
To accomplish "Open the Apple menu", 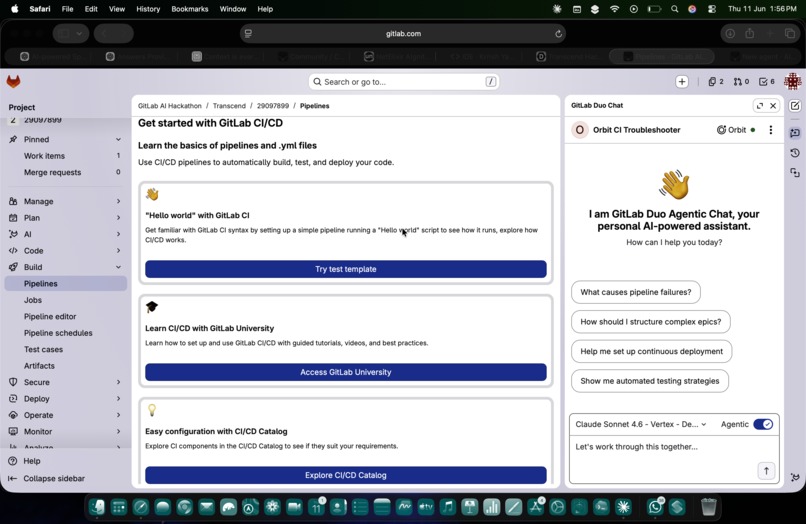I will (x=14, y=9).
